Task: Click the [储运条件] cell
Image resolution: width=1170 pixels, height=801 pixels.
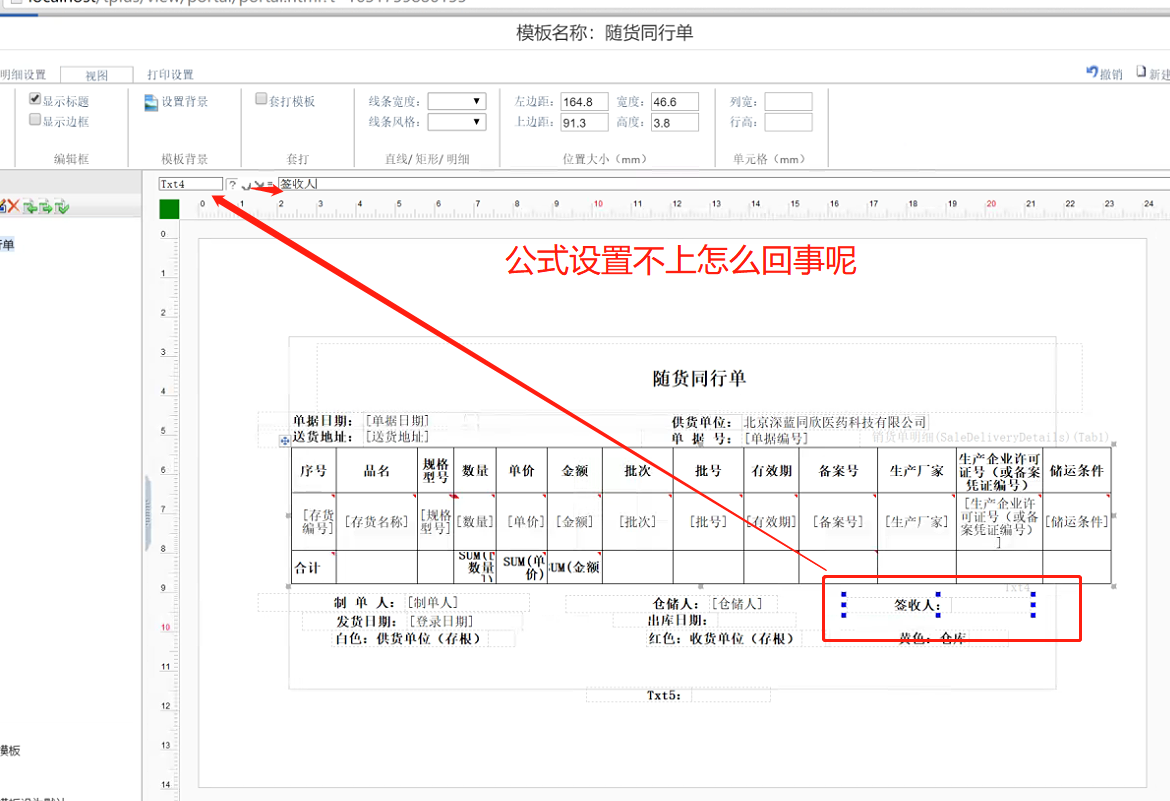Action: tap(1076, 522)
